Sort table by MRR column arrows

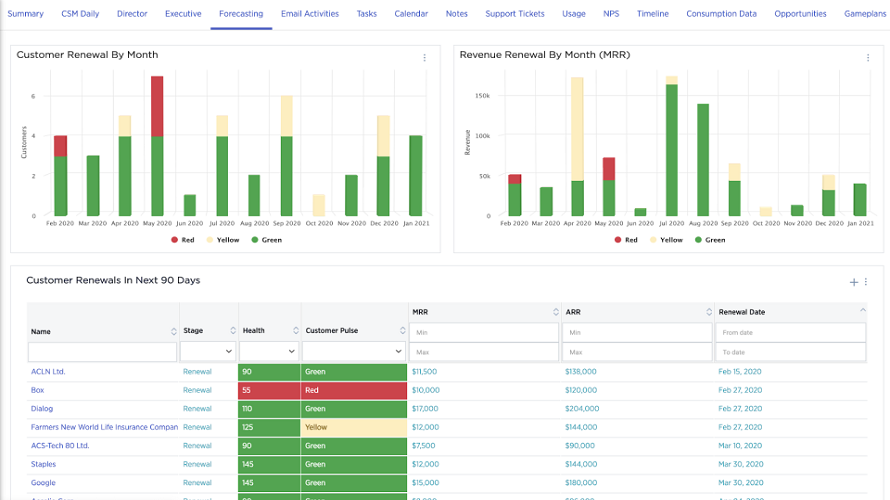coord(556,312)
